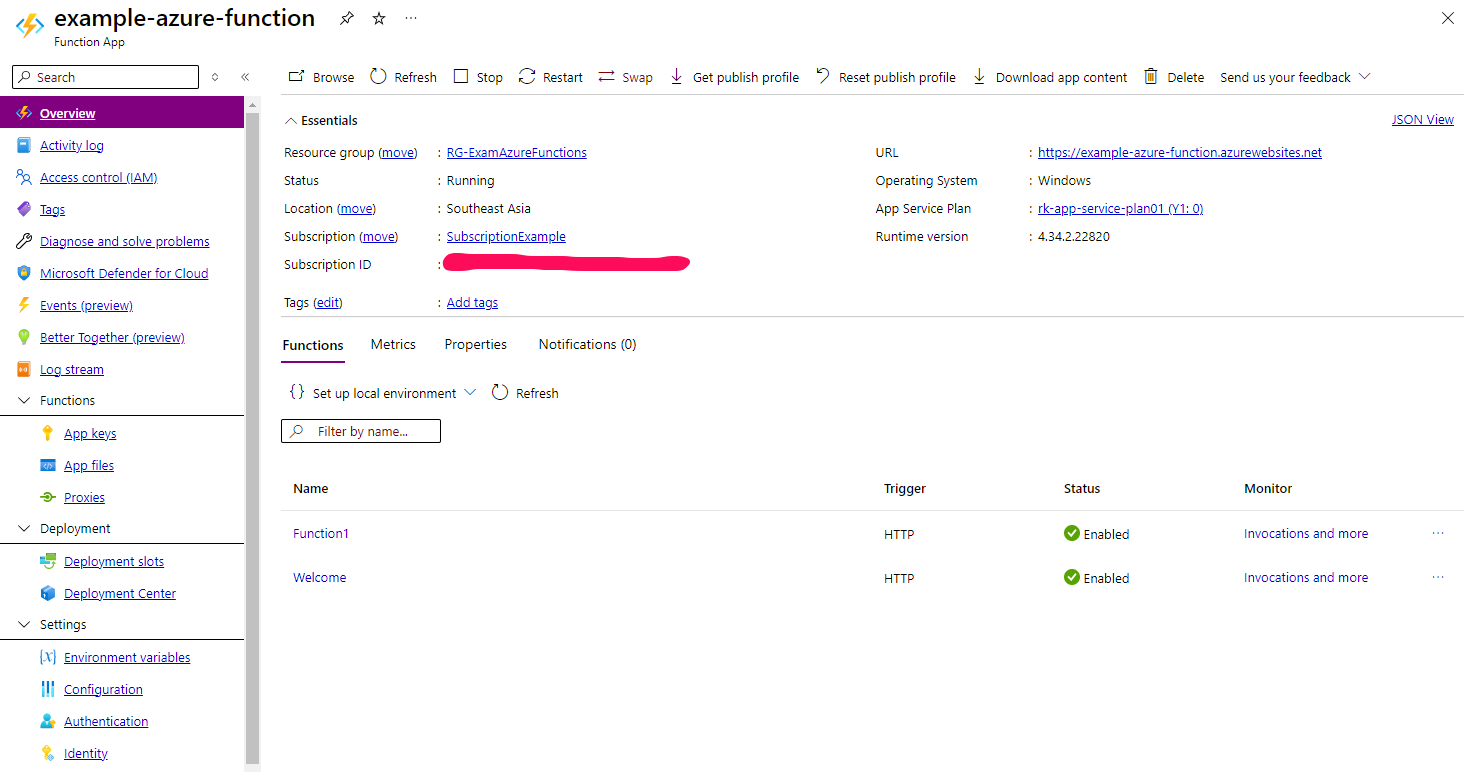Switch to the Metrics tab

[393, 344]
